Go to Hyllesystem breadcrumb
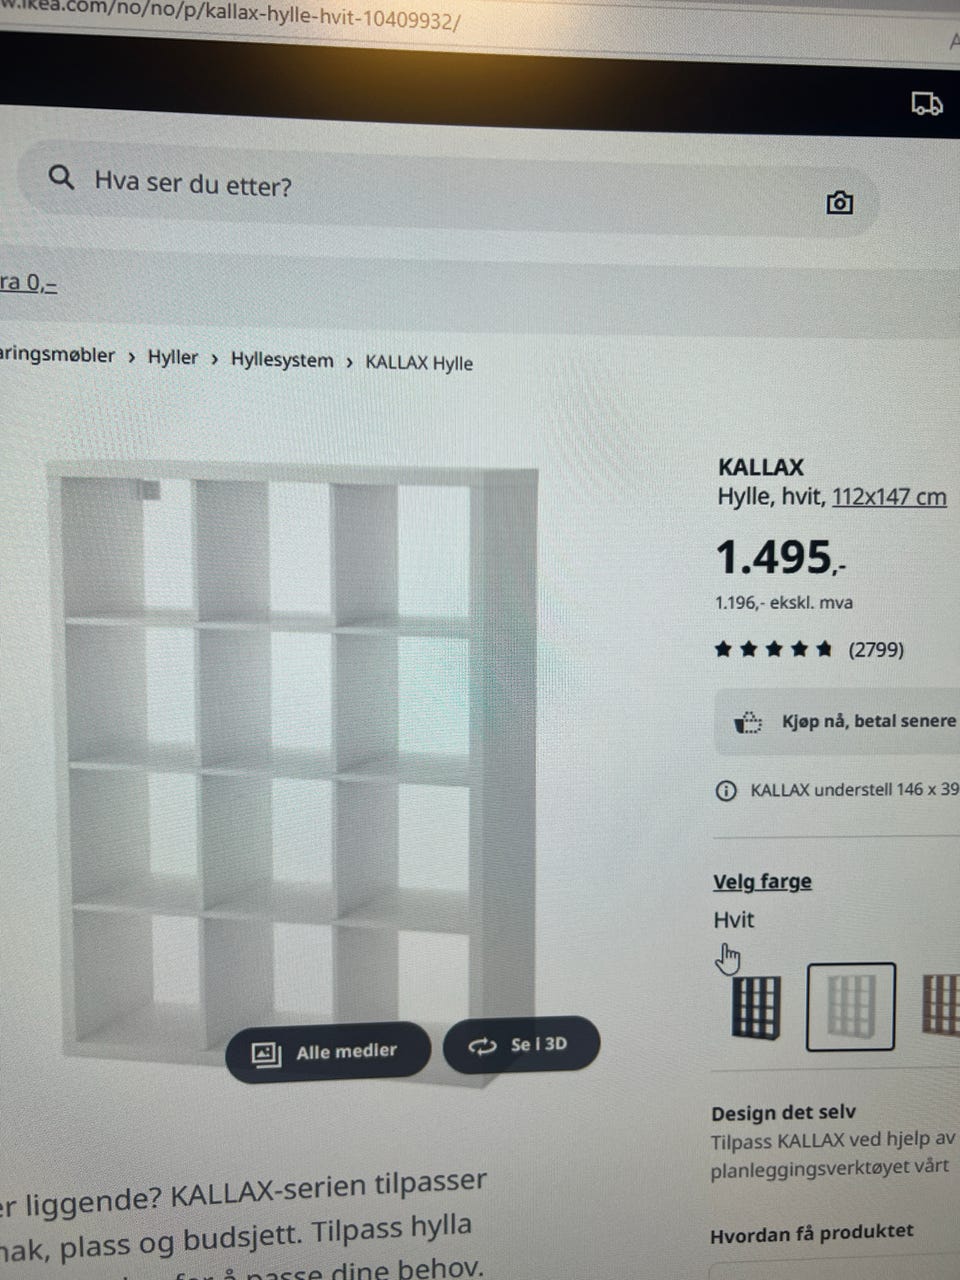This screenshot has height=1280, width=960. [282, 360]
